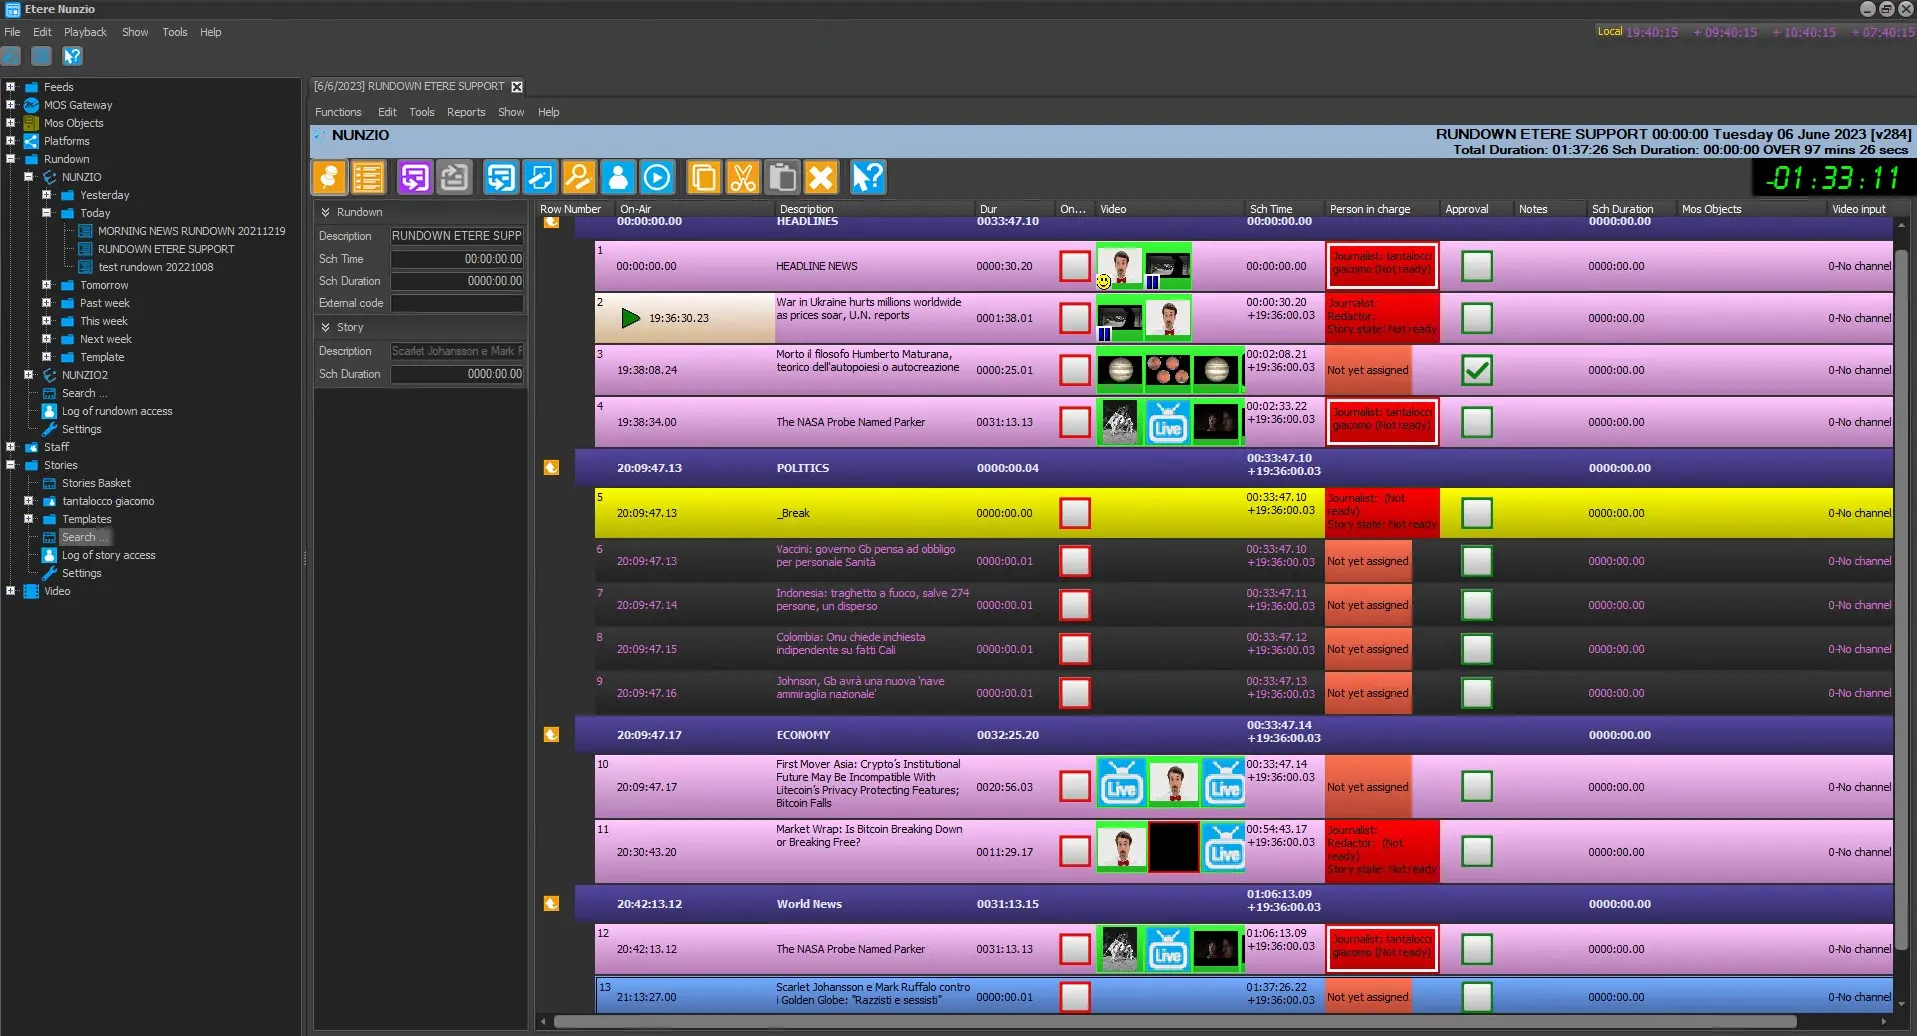Collapse the Story properties section

(326, 327)
